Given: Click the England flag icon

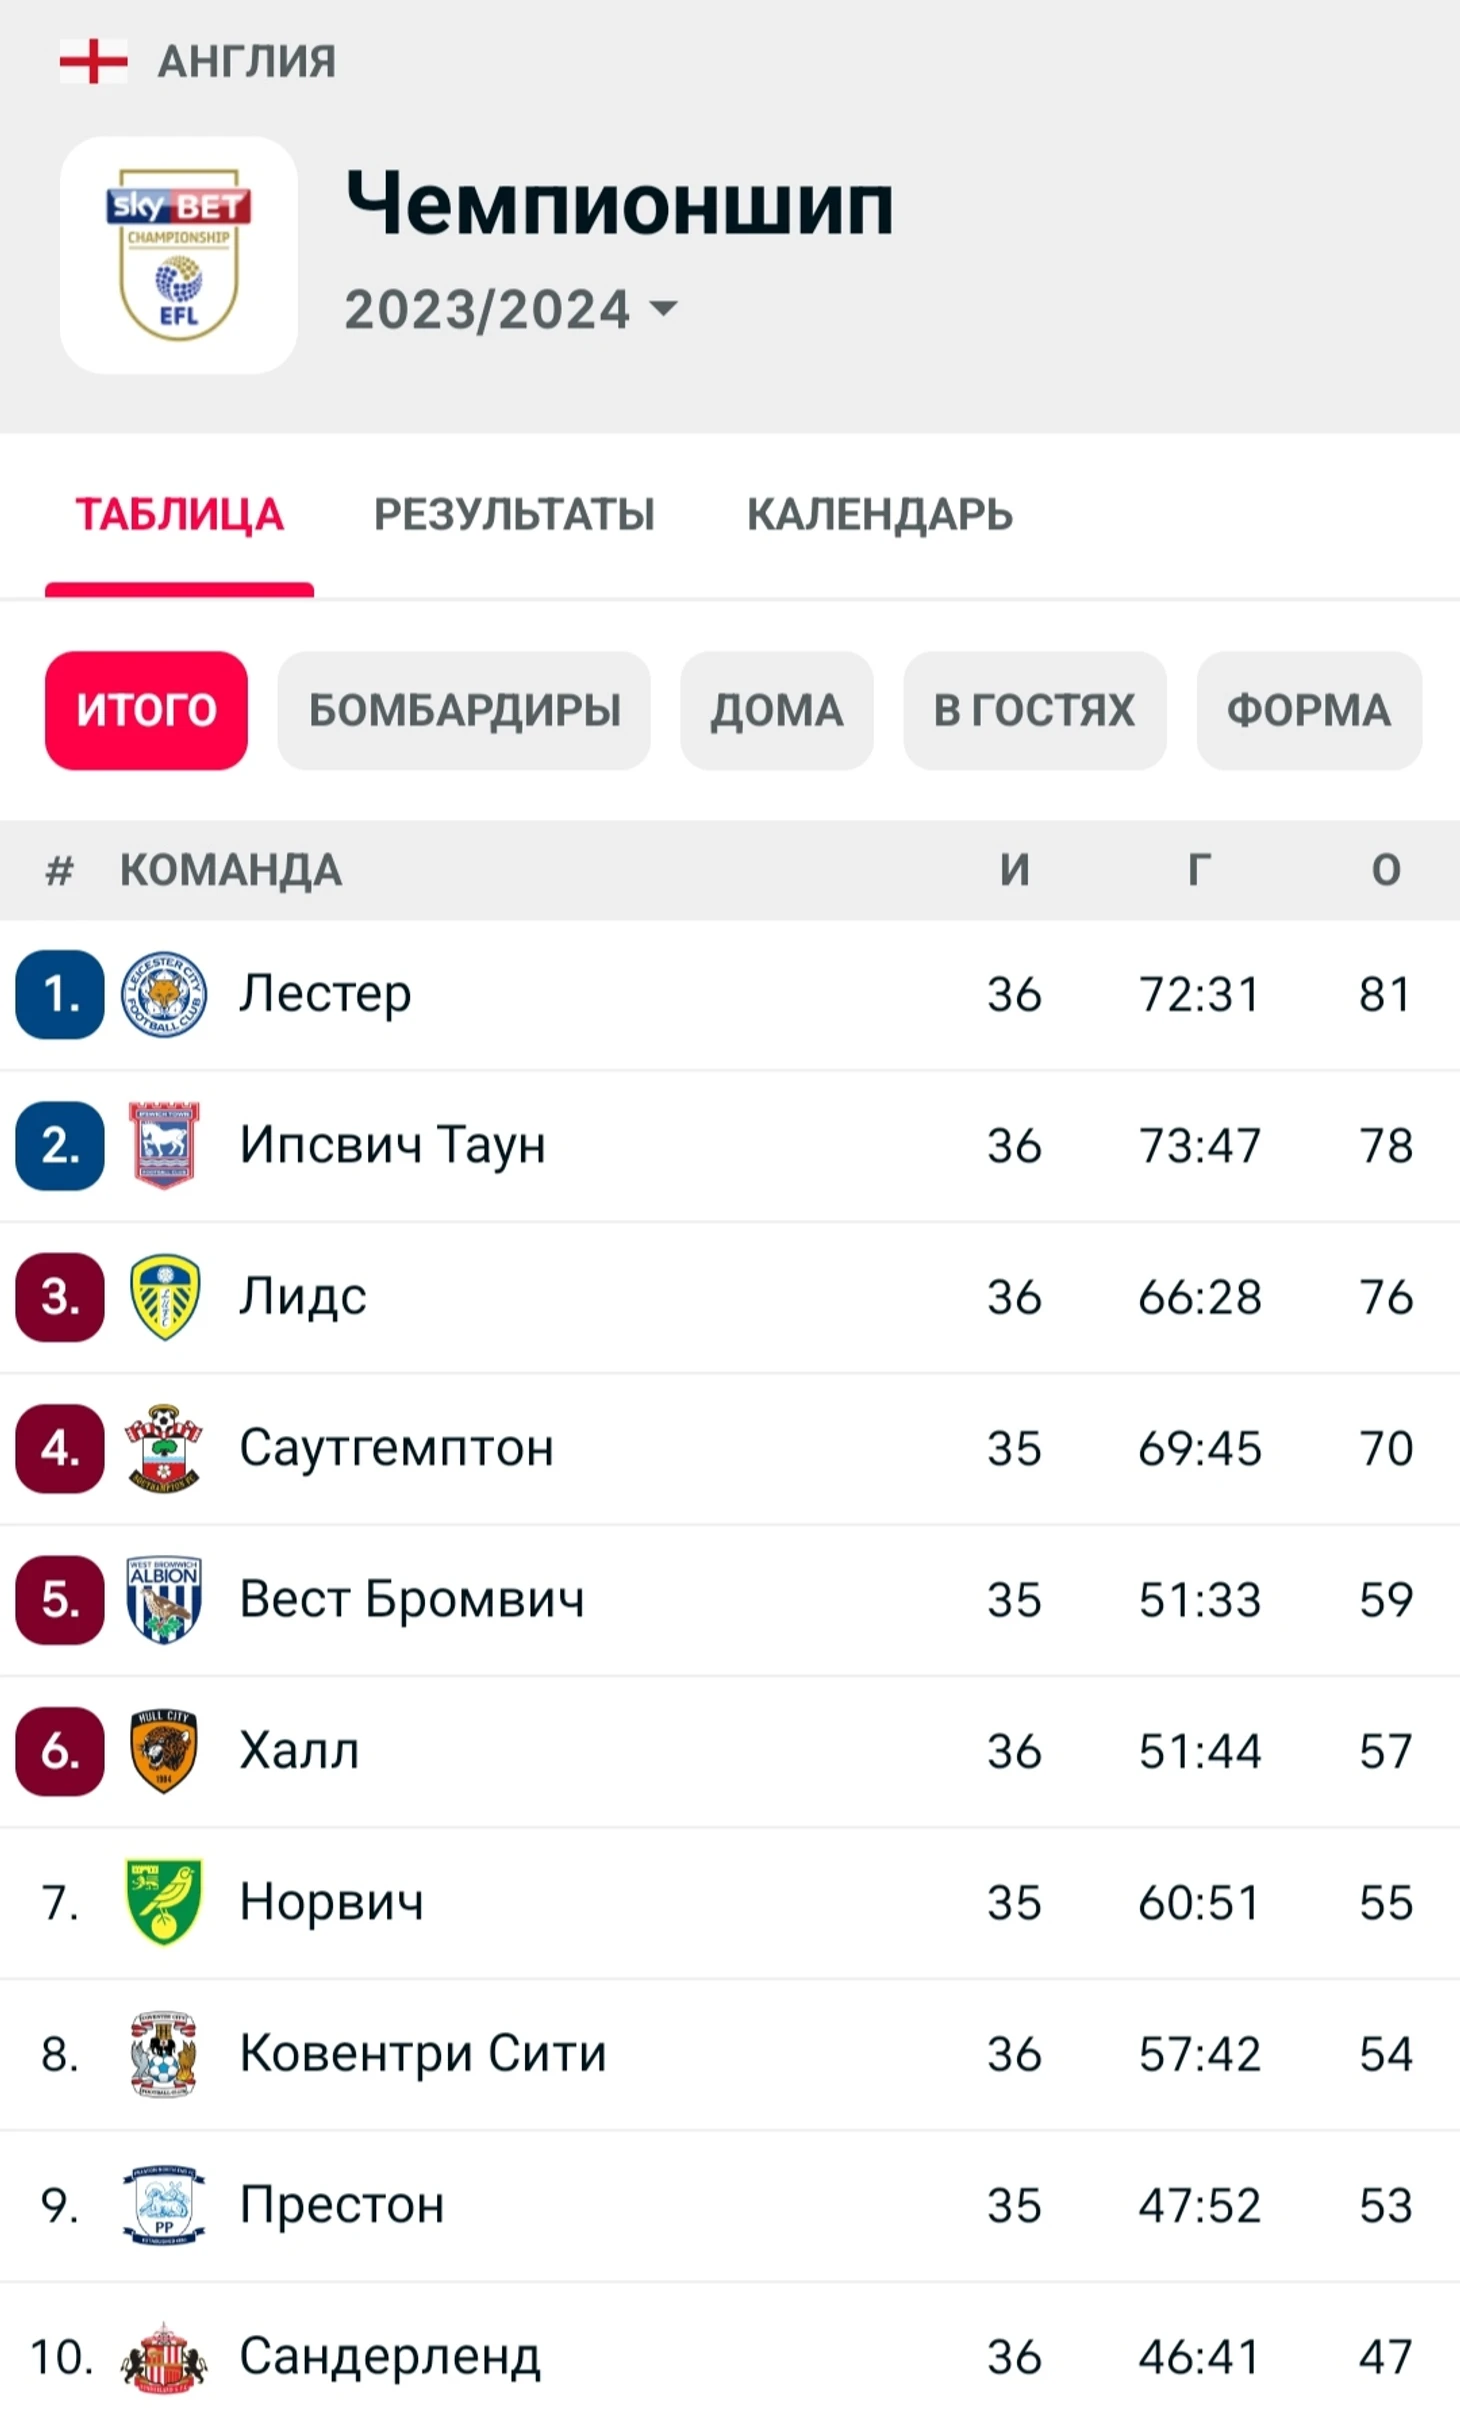Looking at the screenshot, I should tap(93, 61).
